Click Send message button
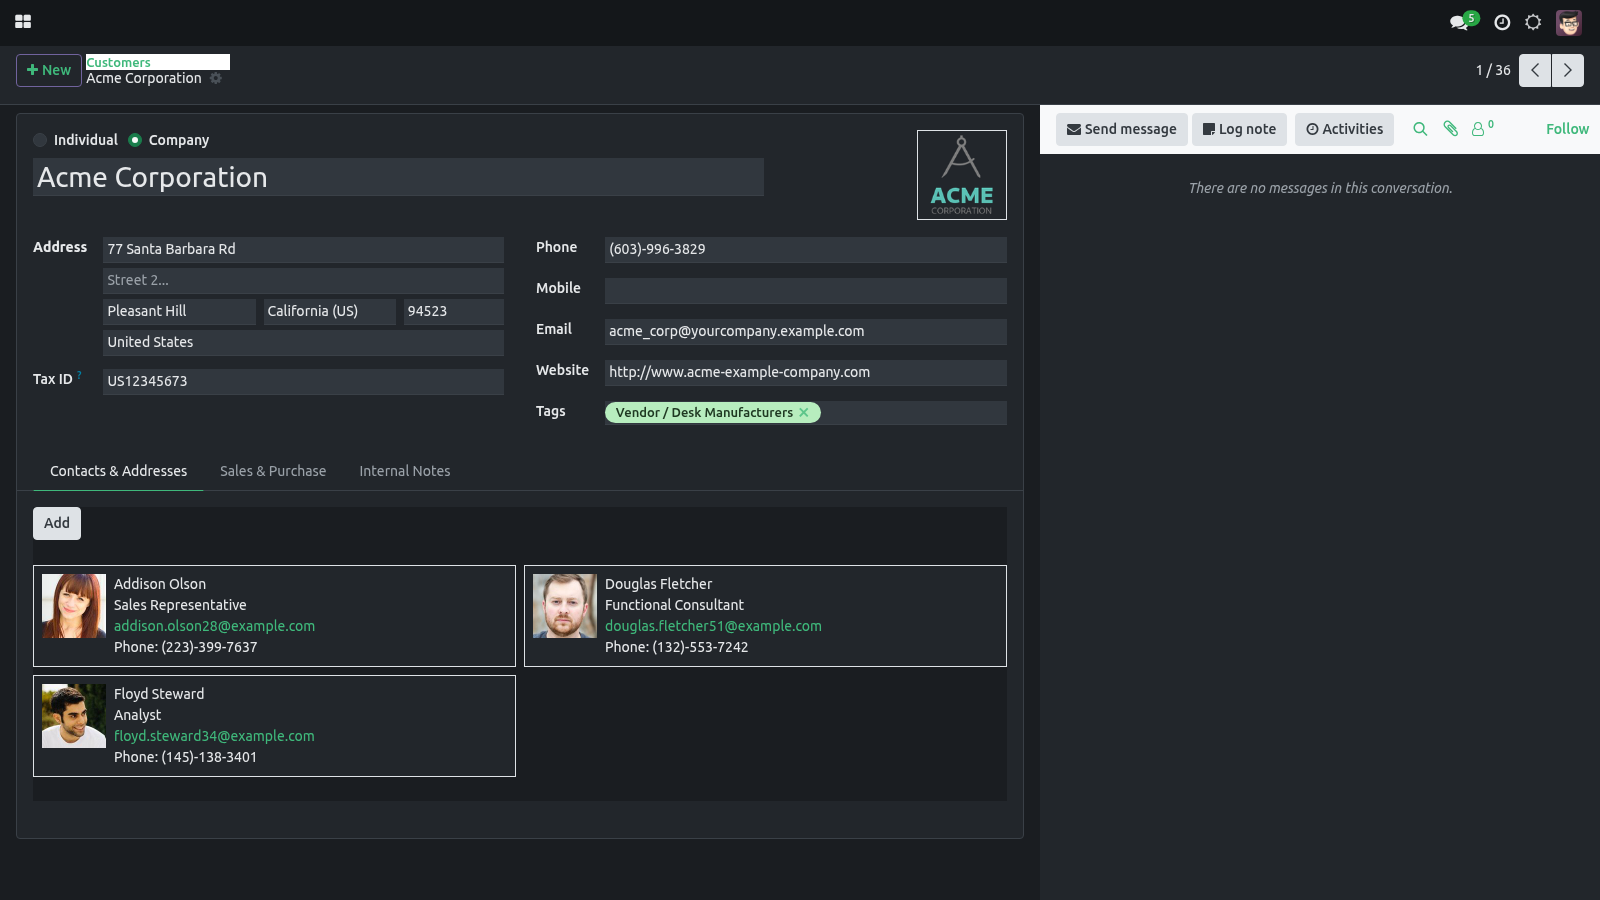Viewport: 1600px width, 900px height. pos(1122,129)
